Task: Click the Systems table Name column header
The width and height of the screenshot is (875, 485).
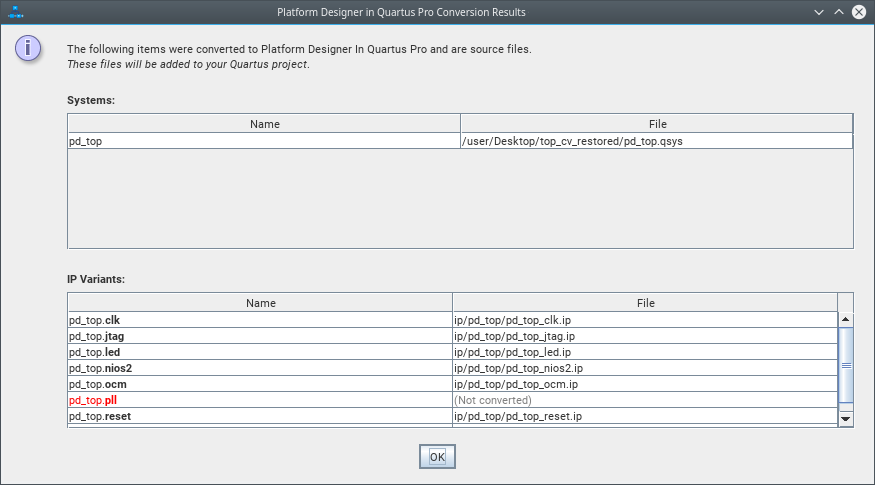Action: point(264,124)
